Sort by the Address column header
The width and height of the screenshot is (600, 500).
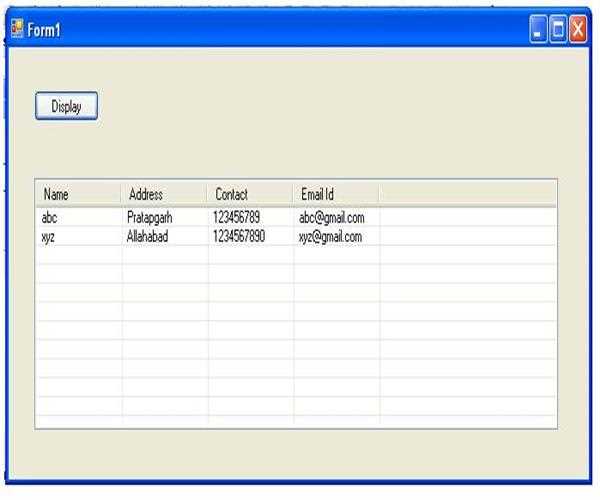pyautogui.click(x=164, y=194)
